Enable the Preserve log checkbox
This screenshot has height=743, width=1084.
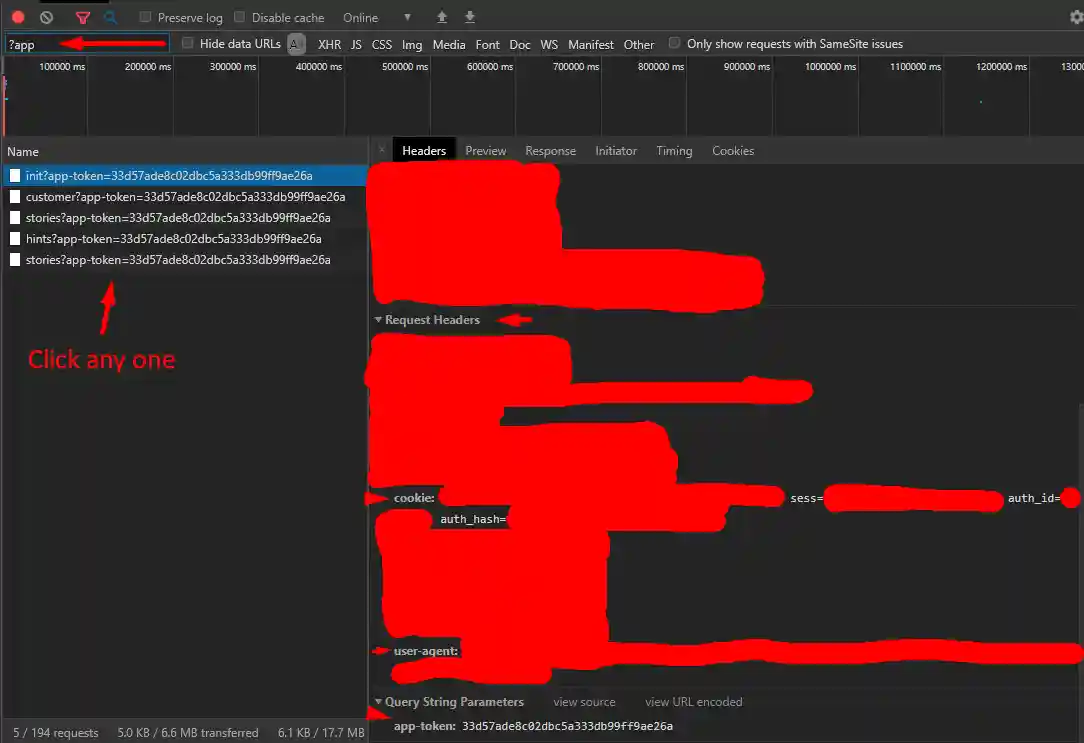click(x=146, y=17)
